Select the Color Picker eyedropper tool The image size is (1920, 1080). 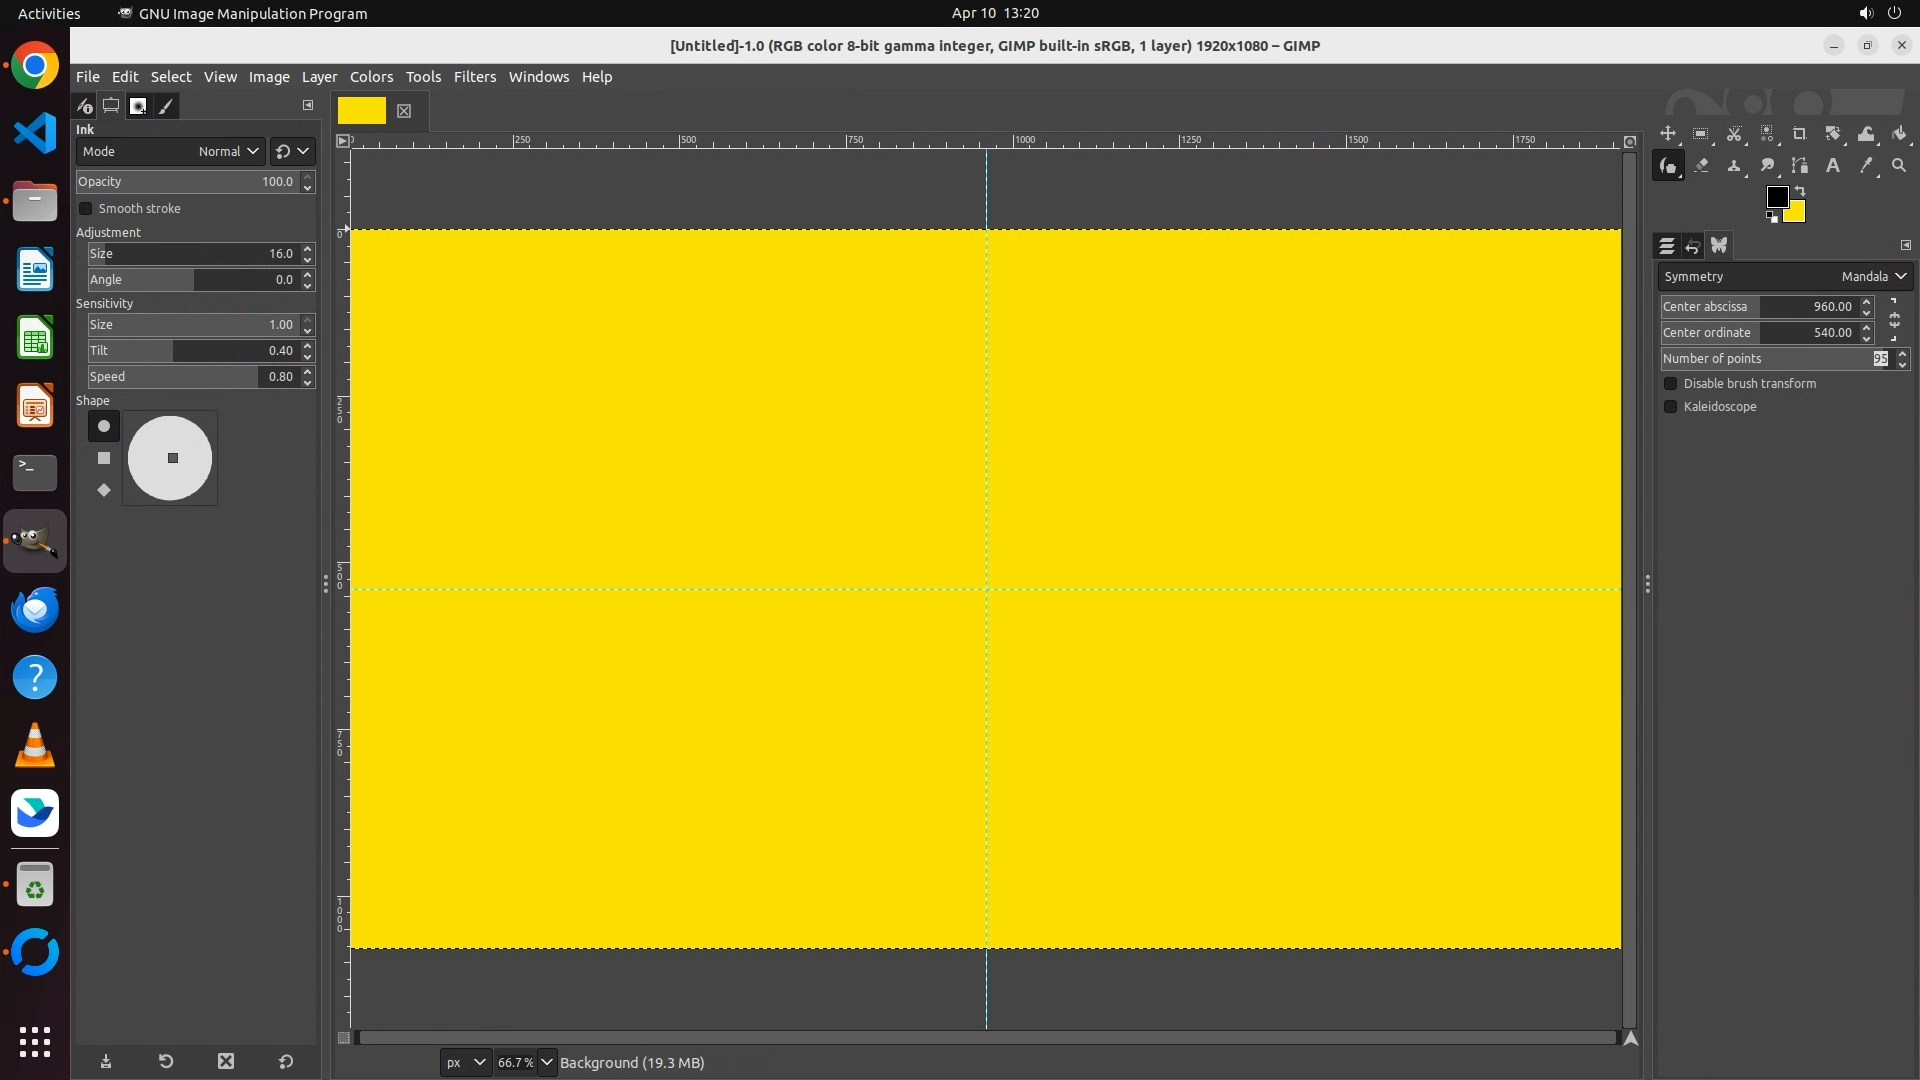pos(1866,166)
